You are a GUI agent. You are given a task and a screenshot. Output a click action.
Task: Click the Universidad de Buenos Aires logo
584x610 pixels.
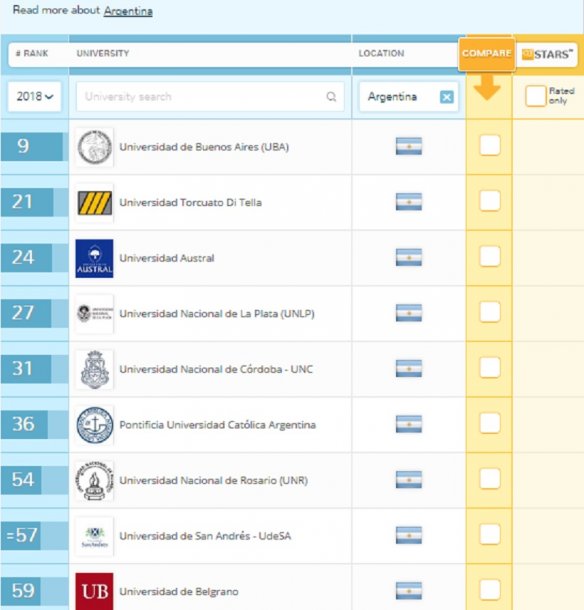point(95,147)
